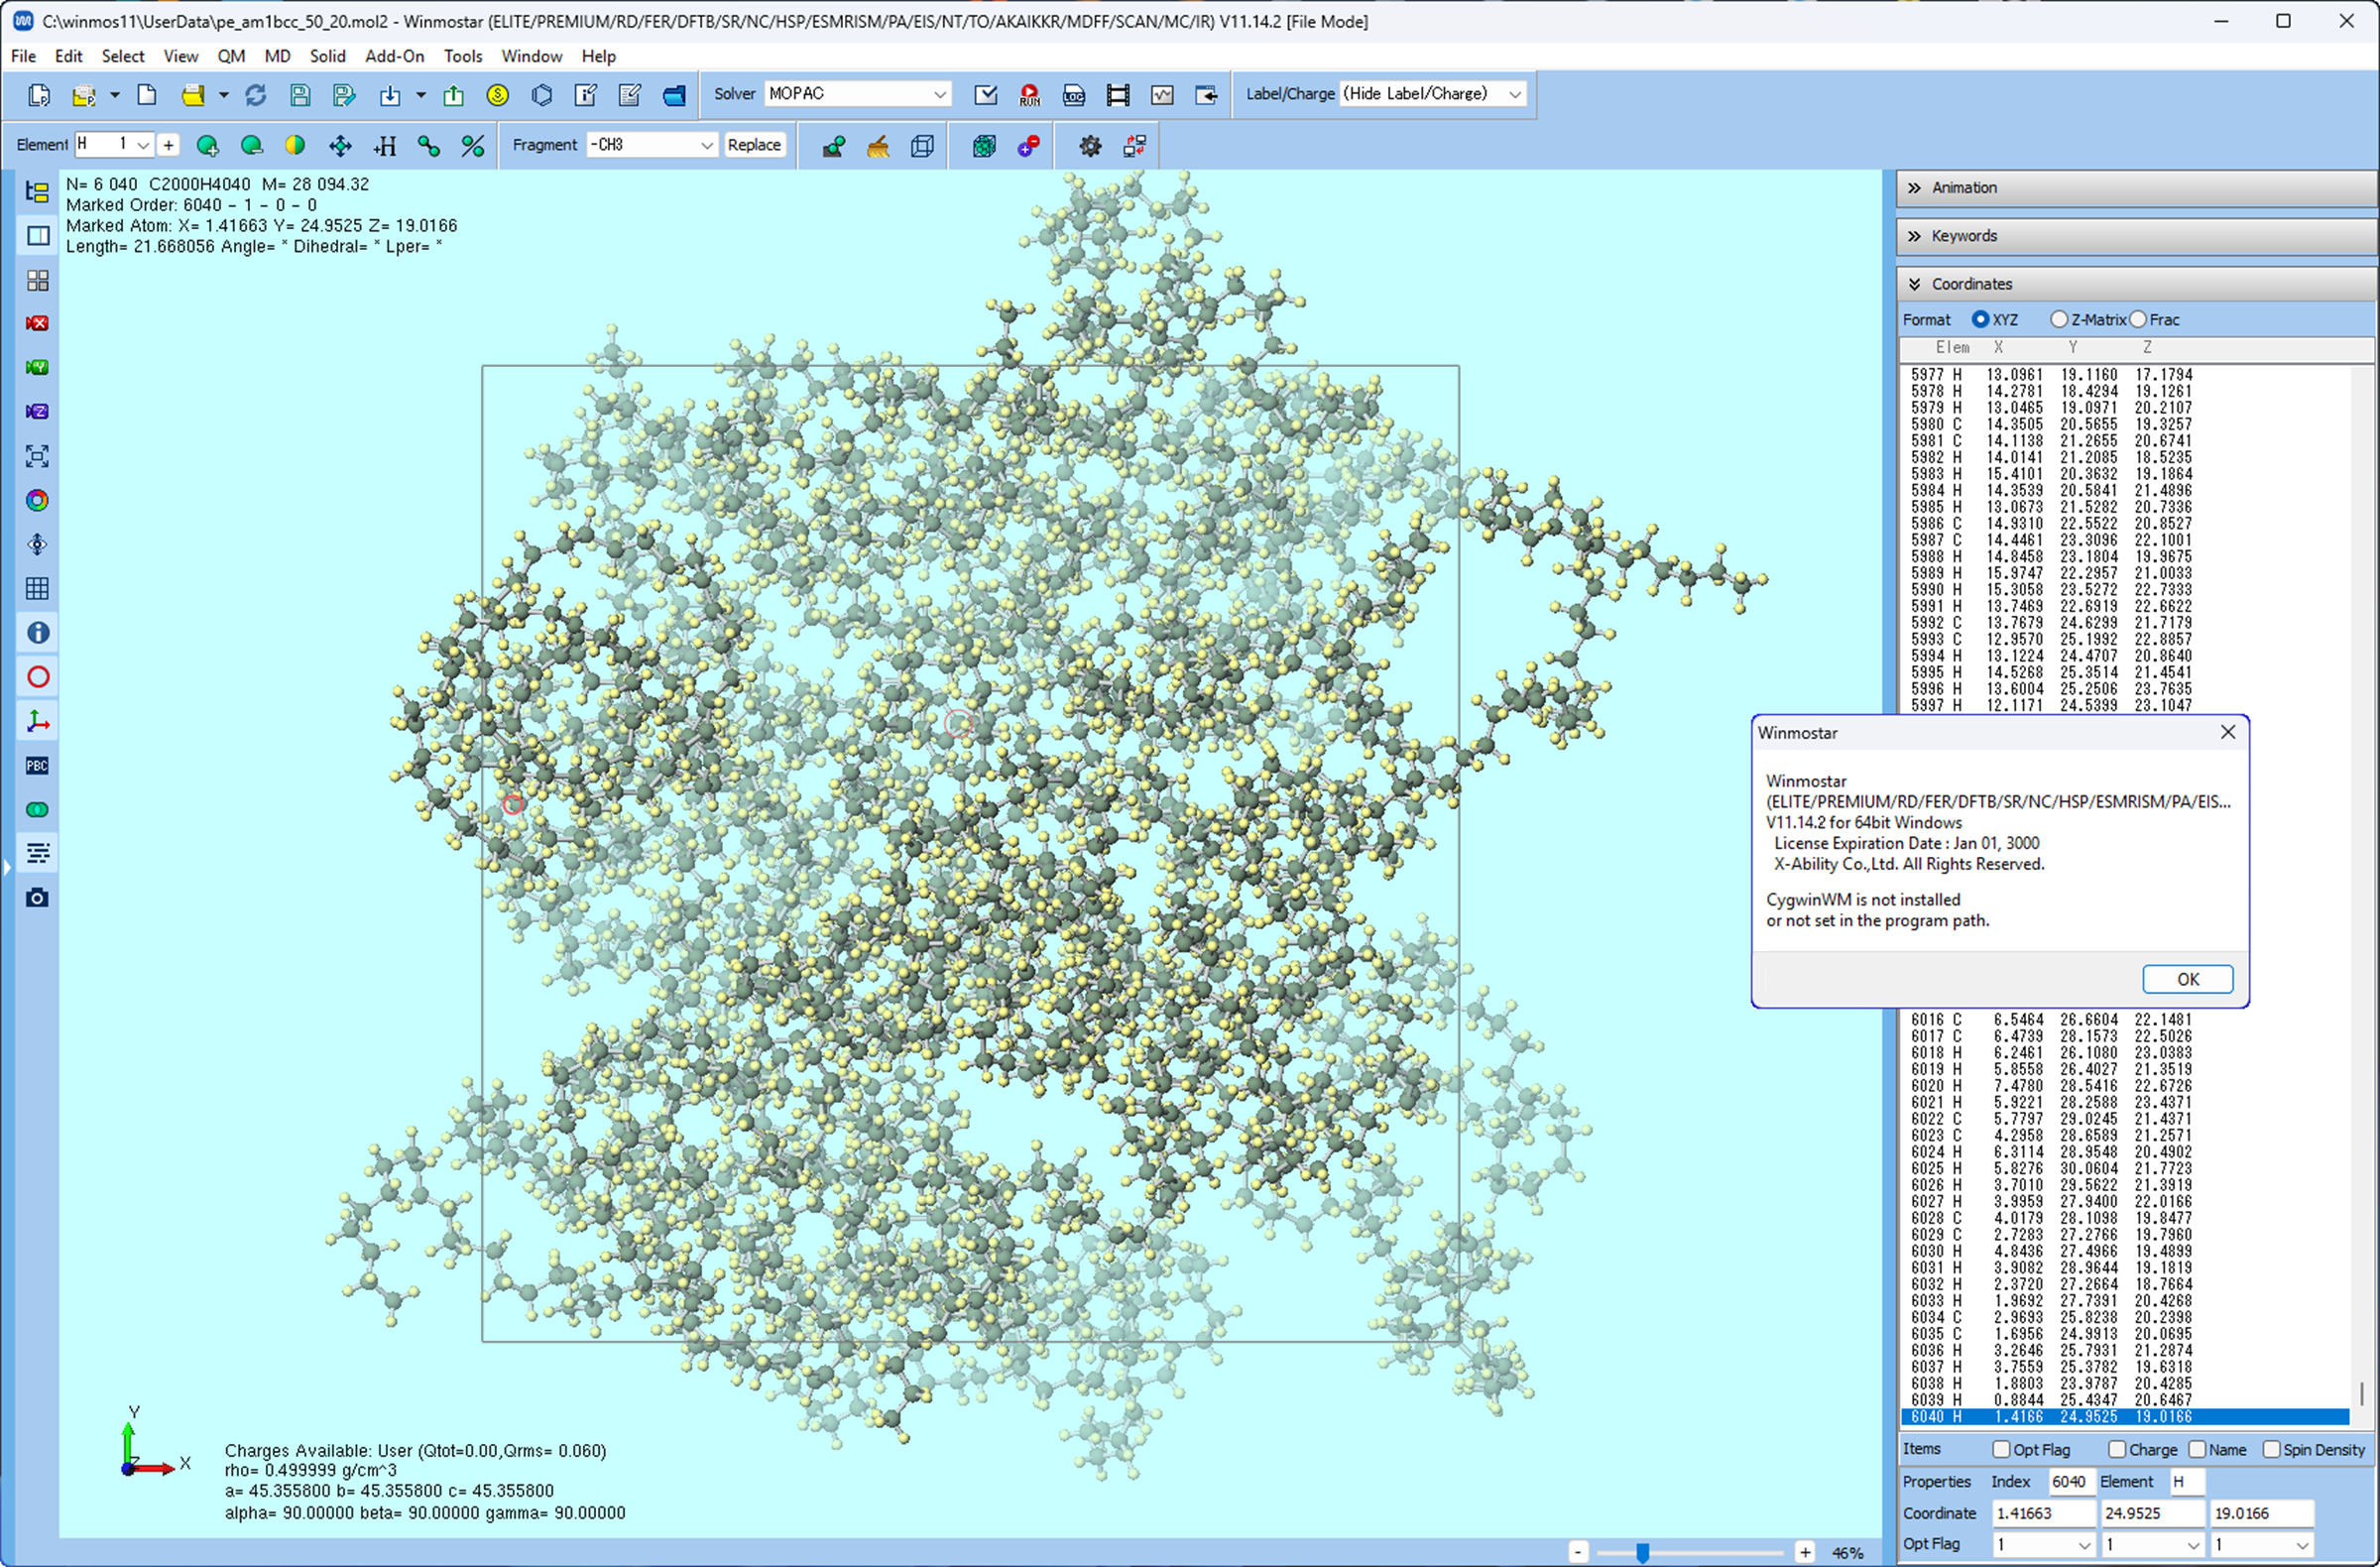This screenshot has width=2380, height=1567.
Task: Select the Z-Matrix format radio button
Action: [x=2058, y=319]
